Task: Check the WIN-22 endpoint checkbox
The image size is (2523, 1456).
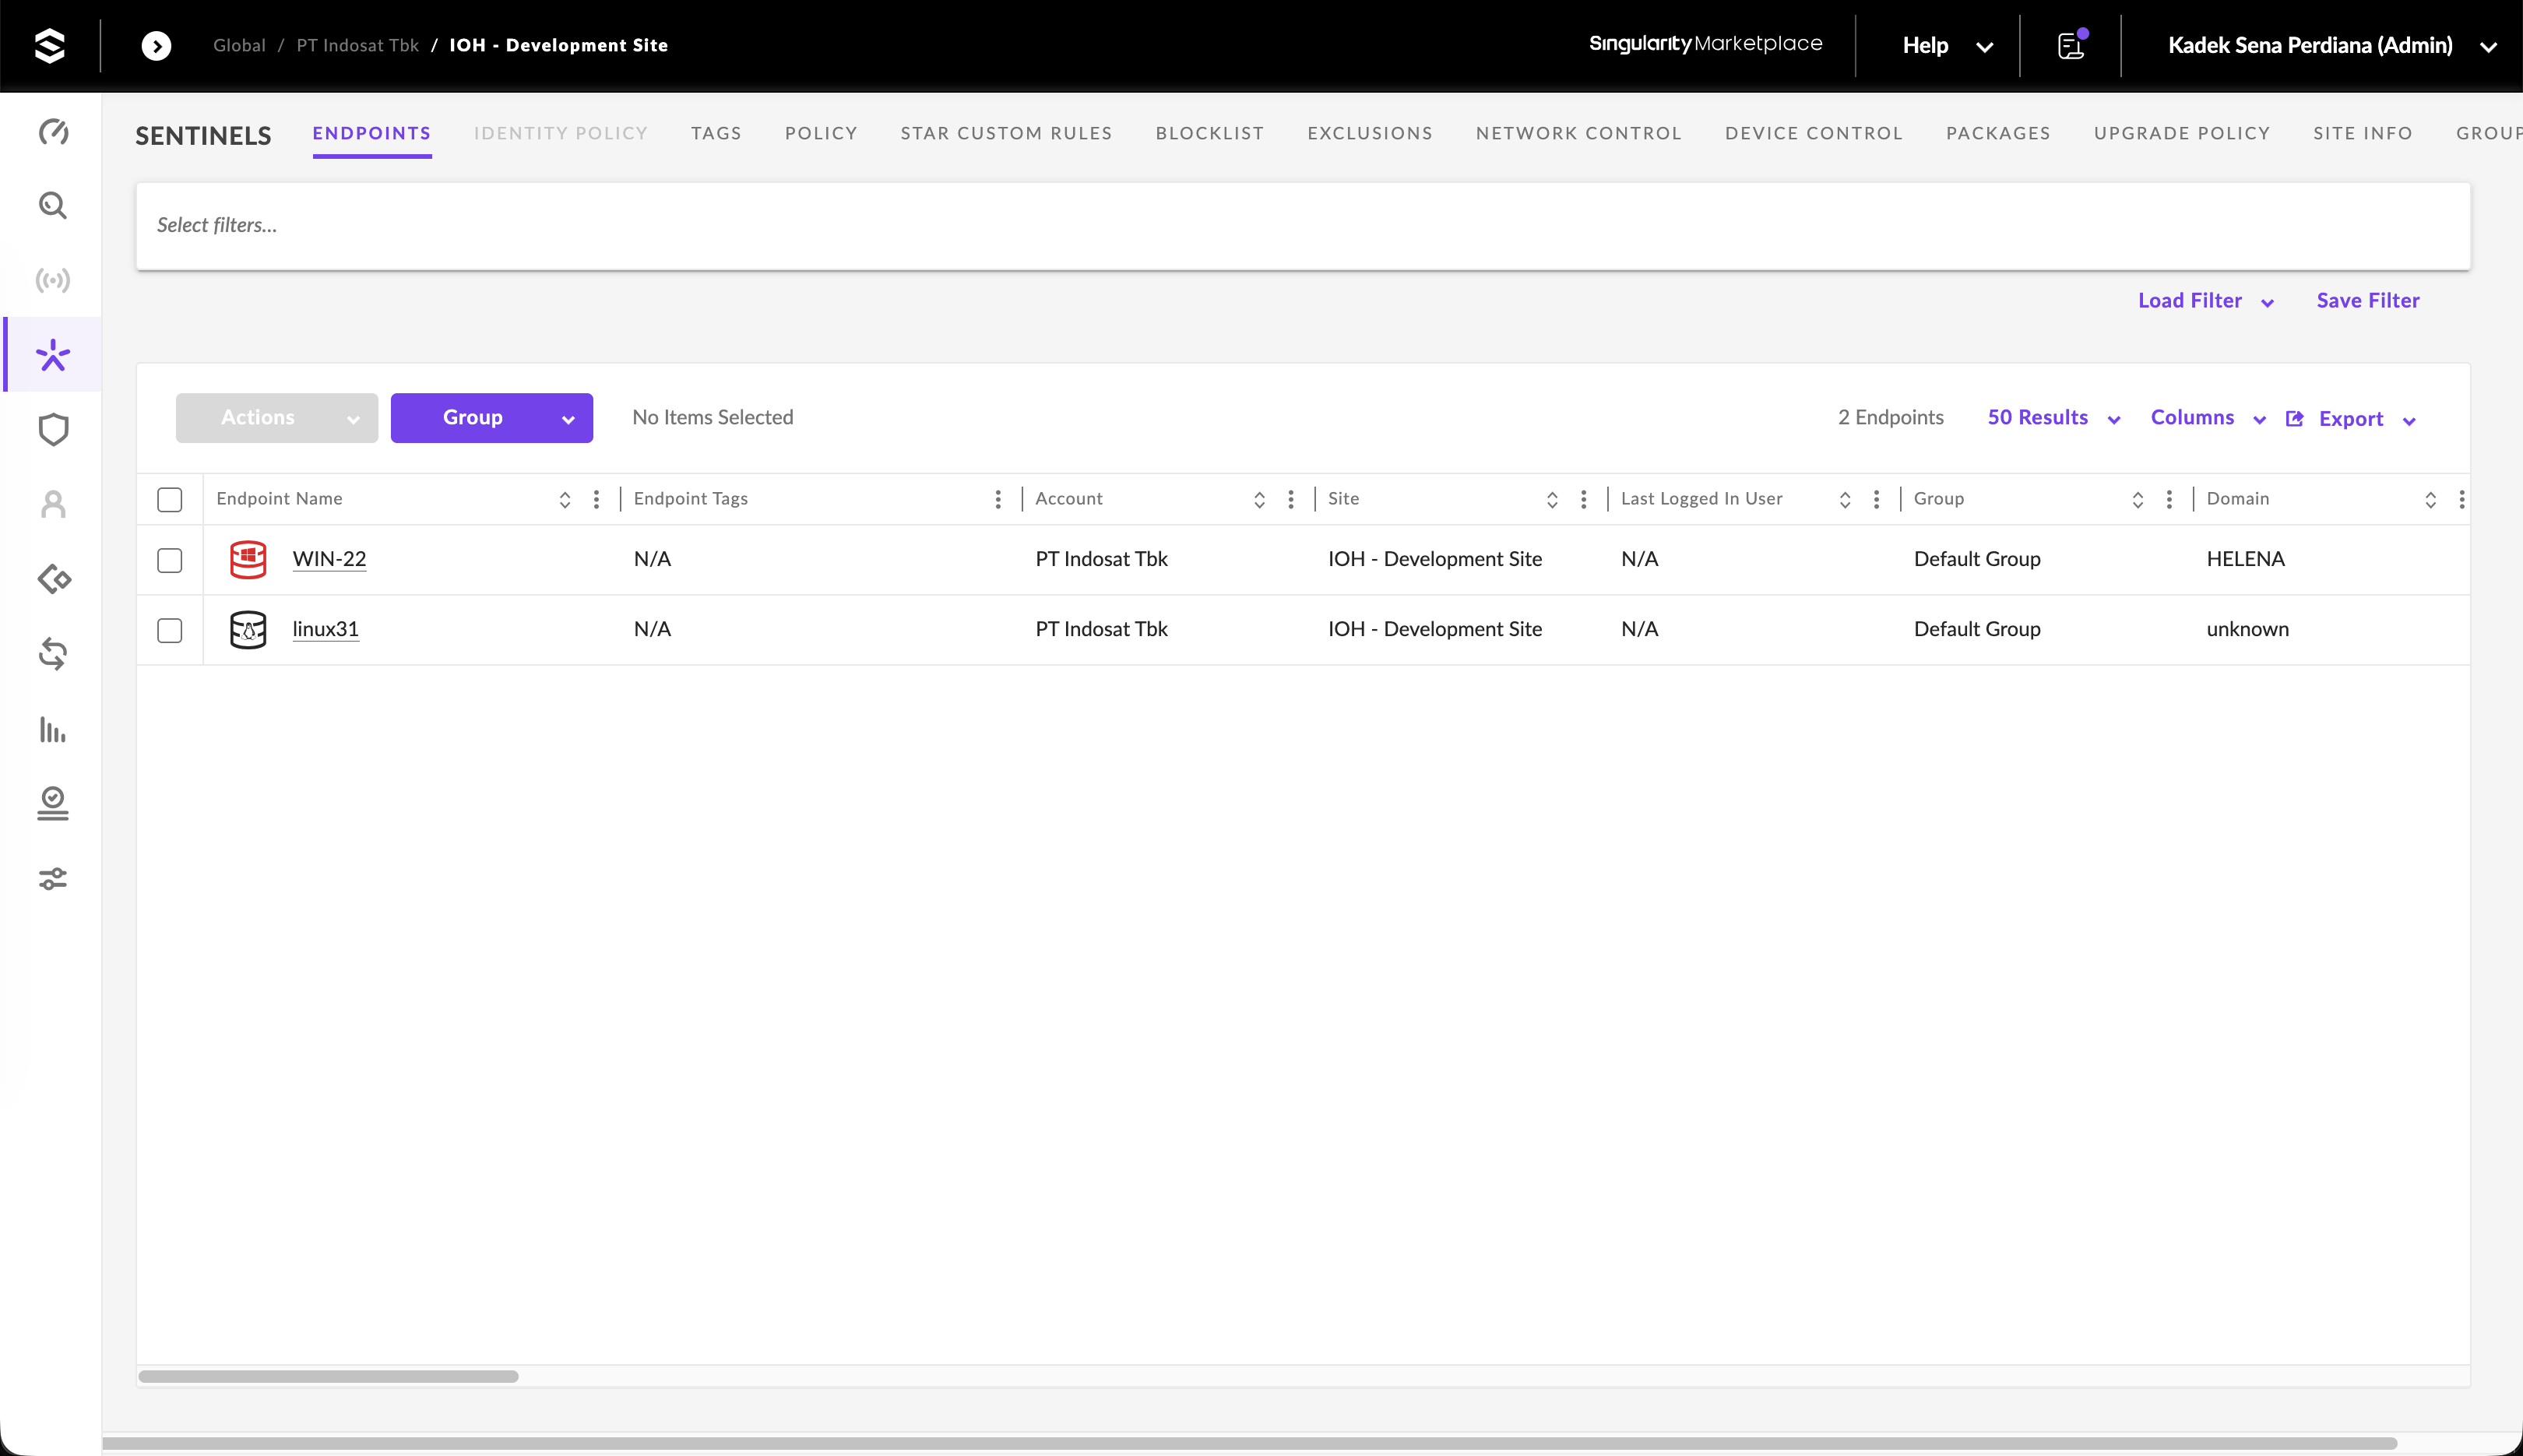Action: [x=170, y=560]
